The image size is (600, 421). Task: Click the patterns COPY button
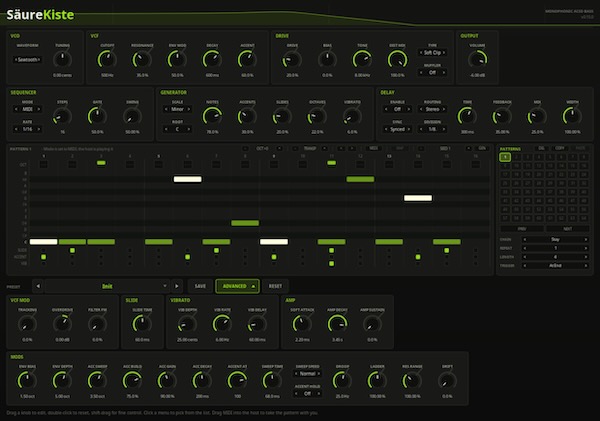pos(560,148)
